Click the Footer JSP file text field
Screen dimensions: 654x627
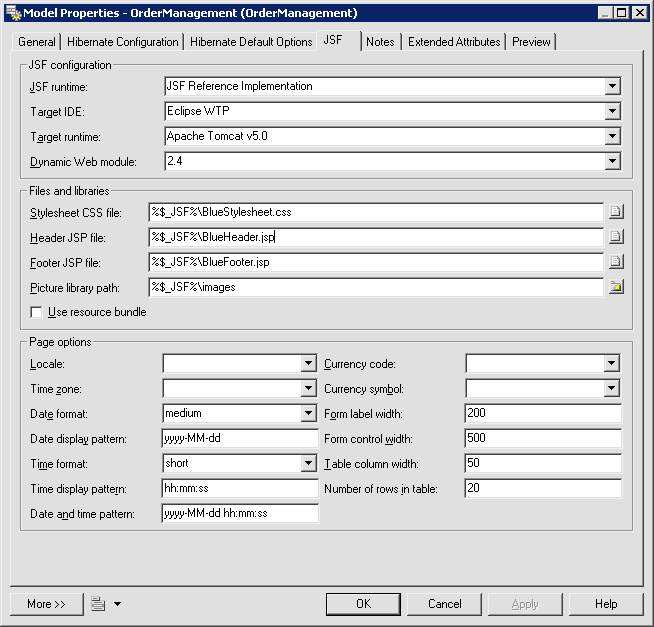[376, 262]
